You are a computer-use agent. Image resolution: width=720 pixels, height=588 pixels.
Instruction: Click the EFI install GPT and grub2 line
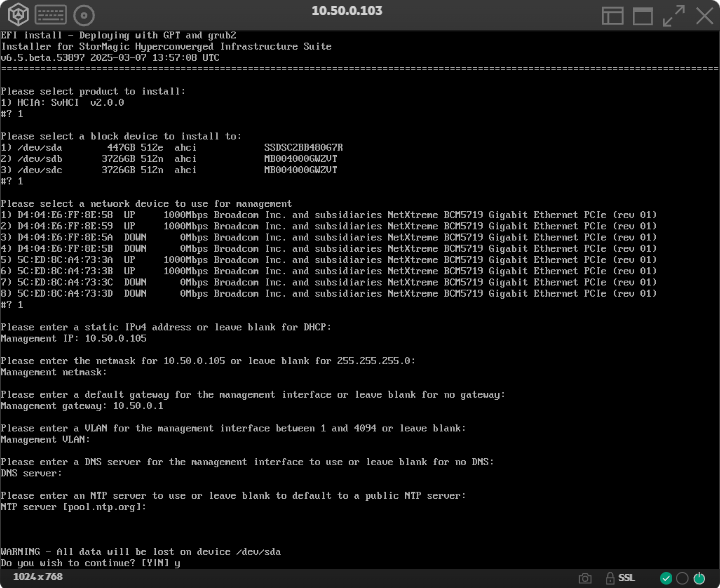pyautogui.click(x=118, y=35)
